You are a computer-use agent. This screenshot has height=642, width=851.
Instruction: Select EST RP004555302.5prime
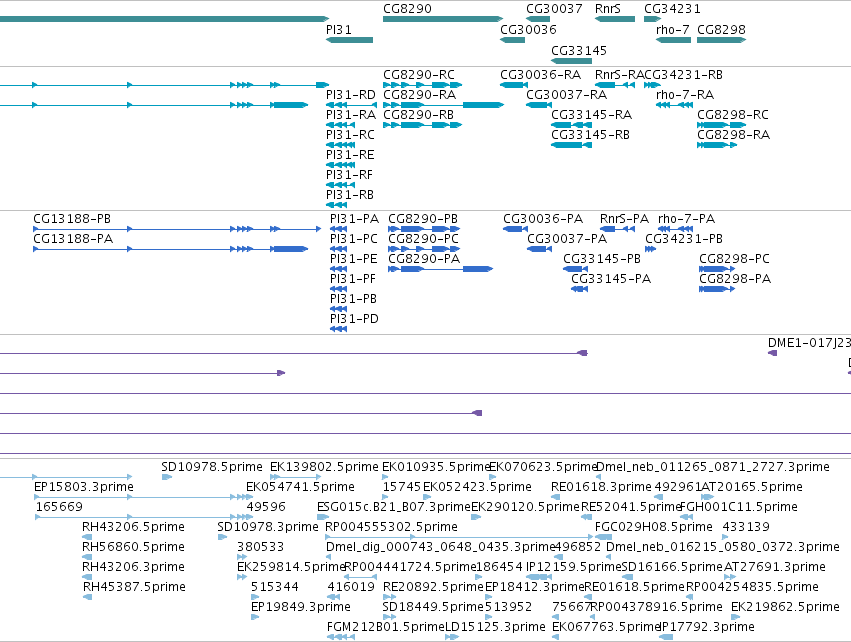coord(391,527)
